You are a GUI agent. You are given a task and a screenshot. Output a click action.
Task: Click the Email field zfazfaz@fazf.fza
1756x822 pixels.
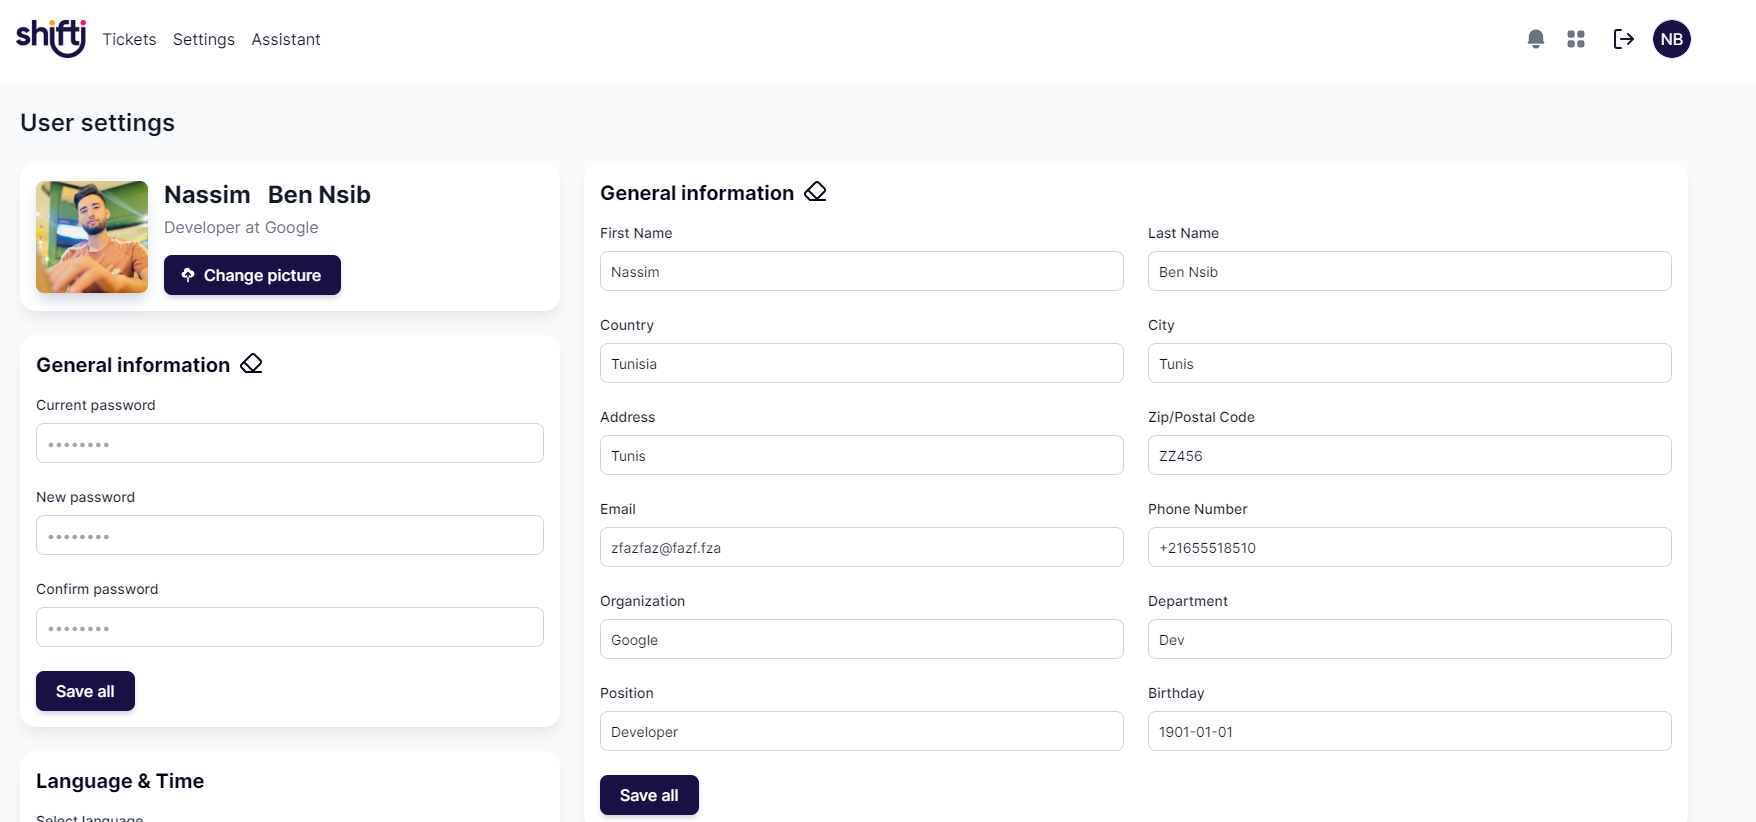pos(862,547)
